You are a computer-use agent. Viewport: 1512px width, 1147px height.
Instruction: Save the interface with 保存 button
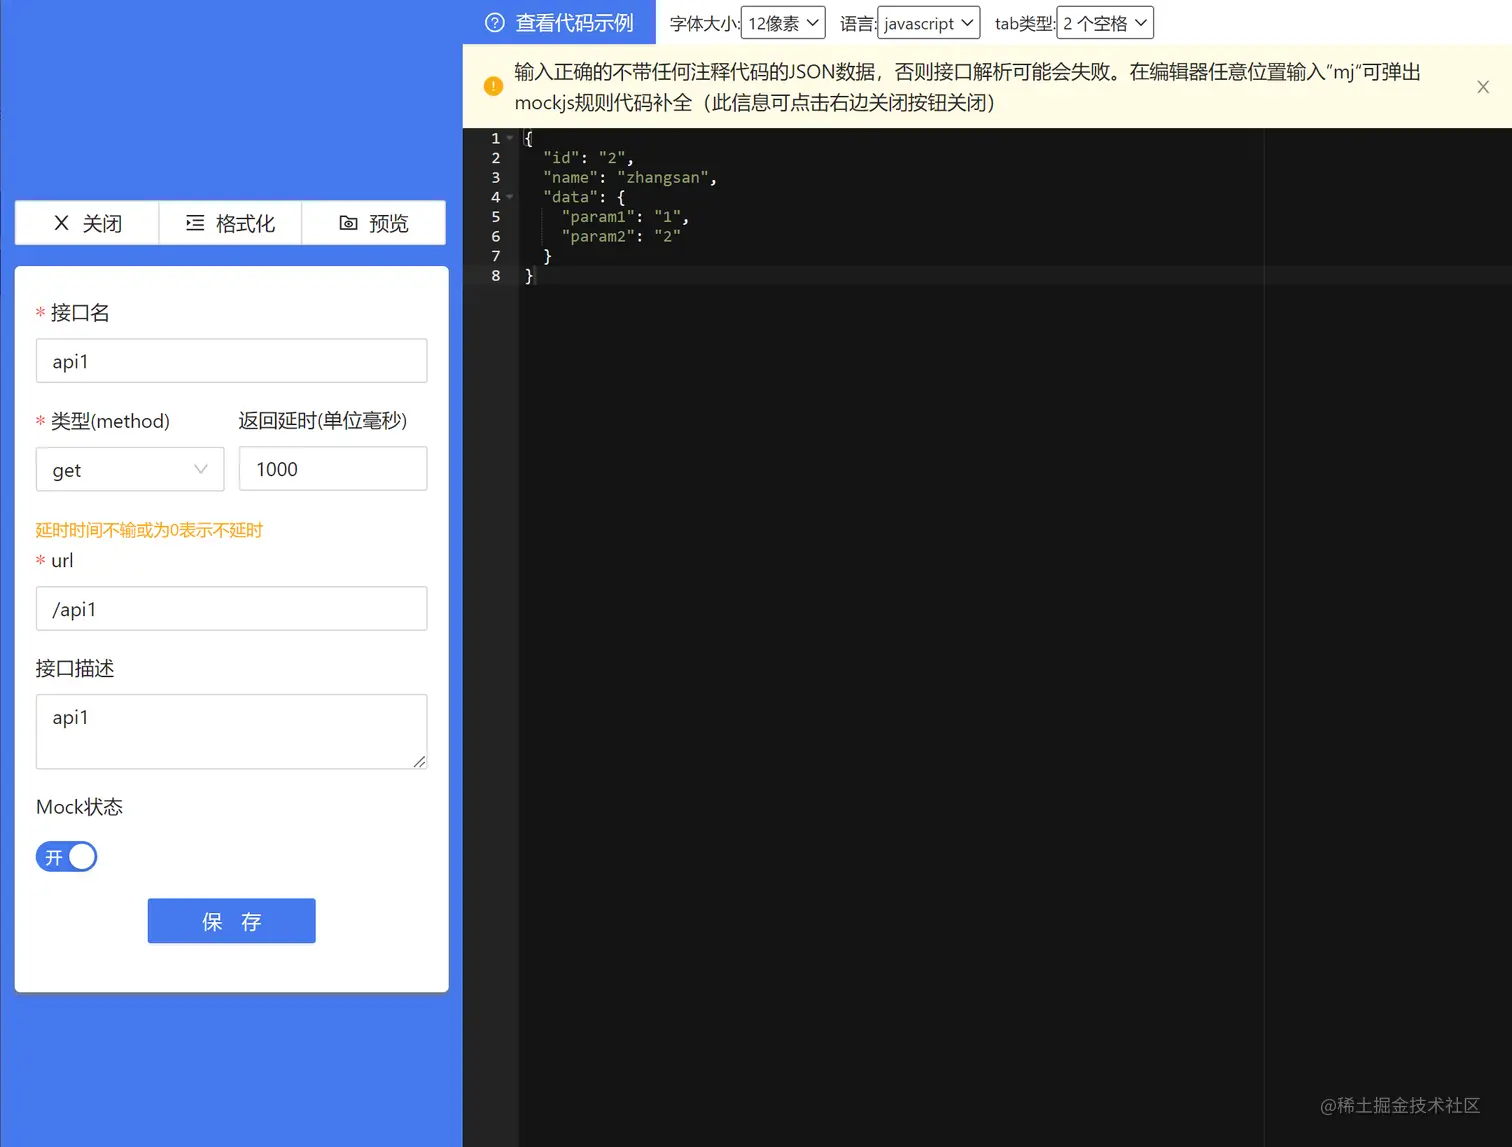232,921
